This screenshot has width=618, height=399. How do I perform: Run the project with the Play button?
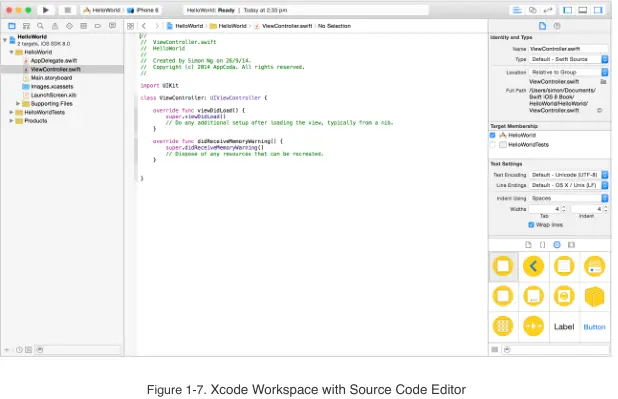point(45,10)
